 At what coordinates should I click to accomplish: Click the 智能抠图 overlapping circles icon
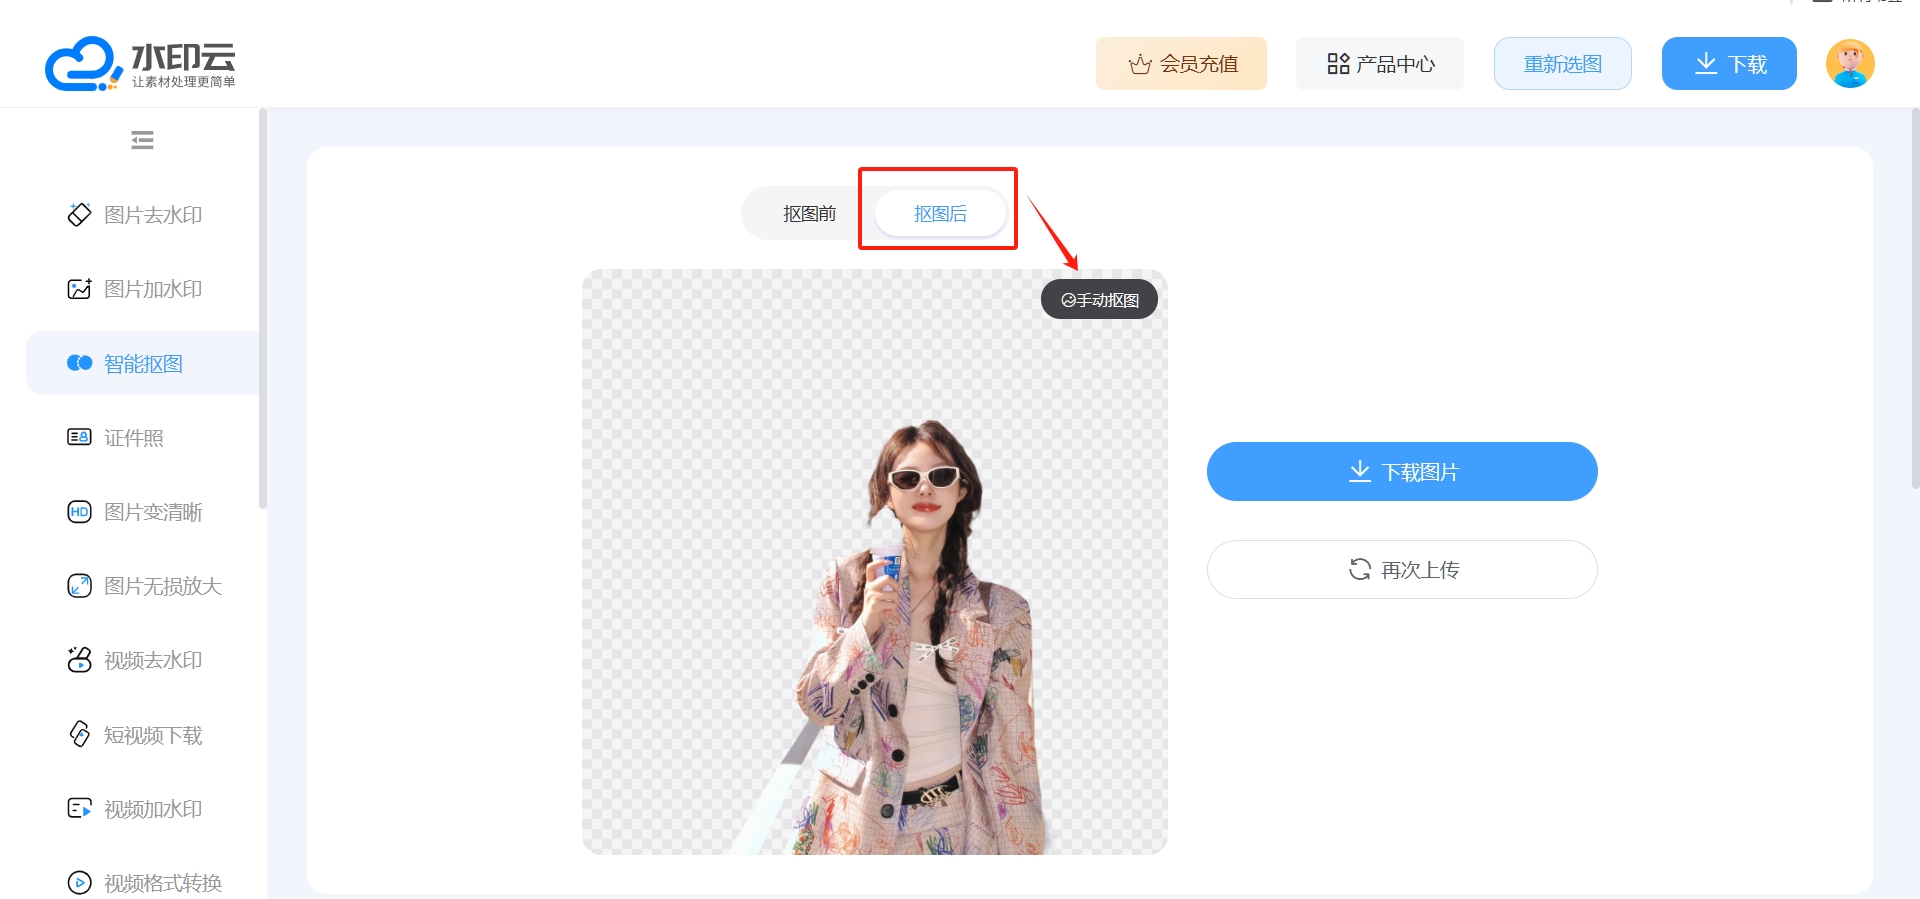tap(79, 363)
